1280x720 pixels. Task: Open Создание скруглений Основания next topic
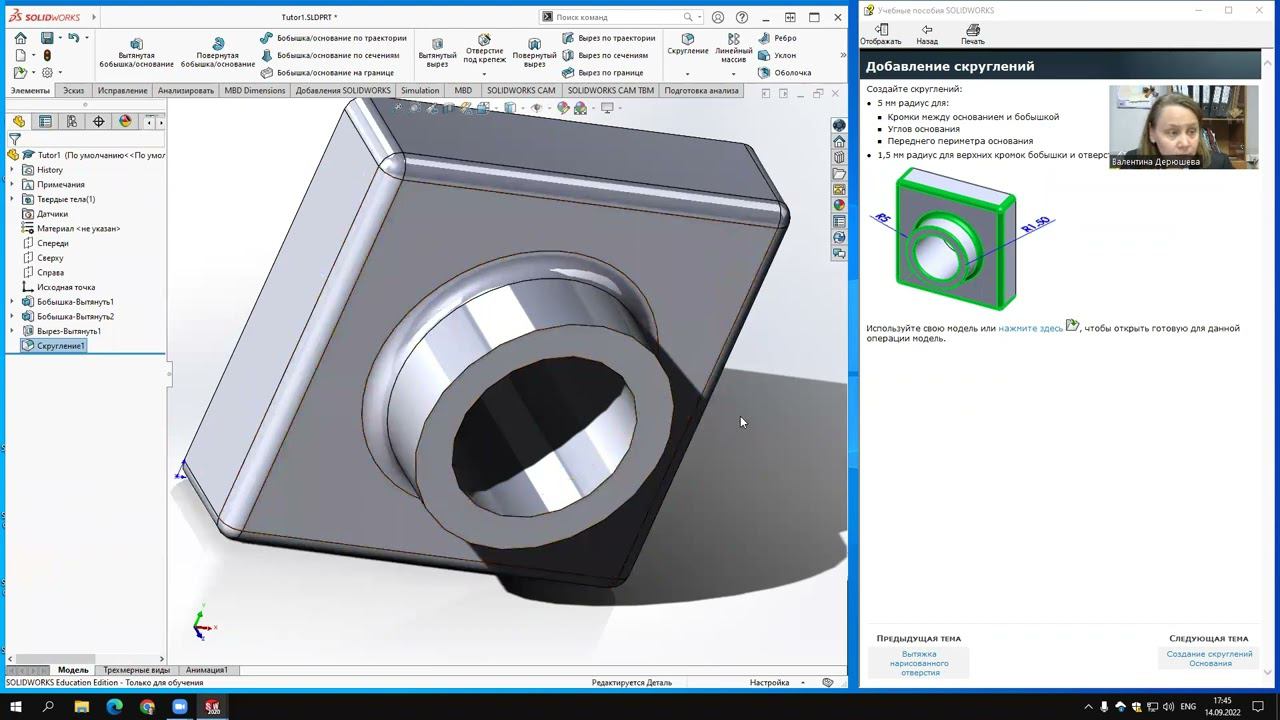(x=1209, y=659)
